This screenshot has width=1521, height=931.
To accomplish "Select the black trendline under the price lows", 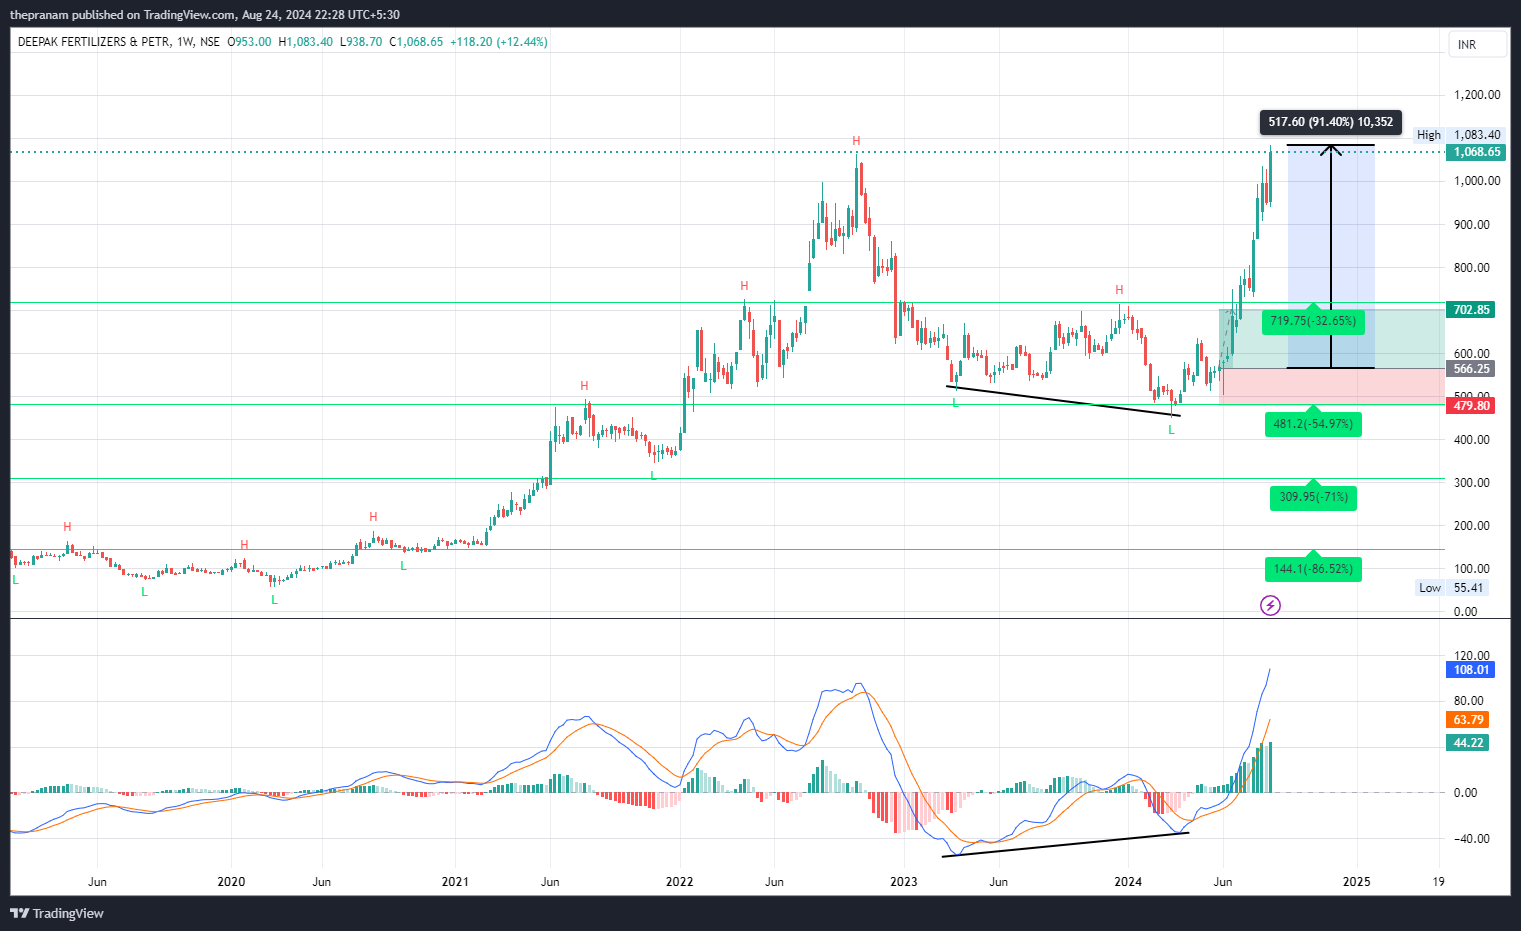I will [x=1063, y=401].
